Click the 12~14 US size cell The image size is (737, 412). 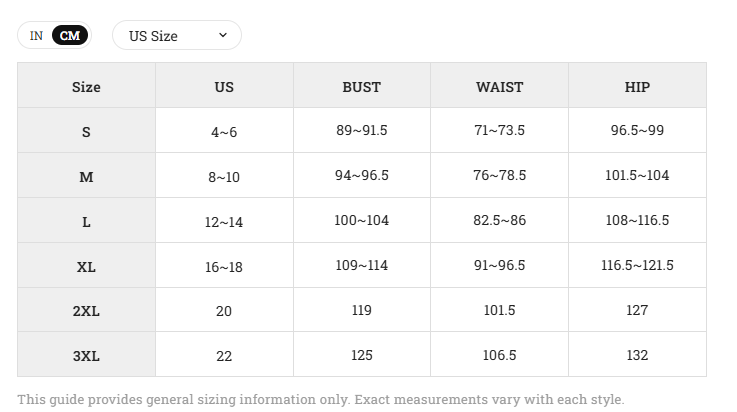click(x=224, y=222)
